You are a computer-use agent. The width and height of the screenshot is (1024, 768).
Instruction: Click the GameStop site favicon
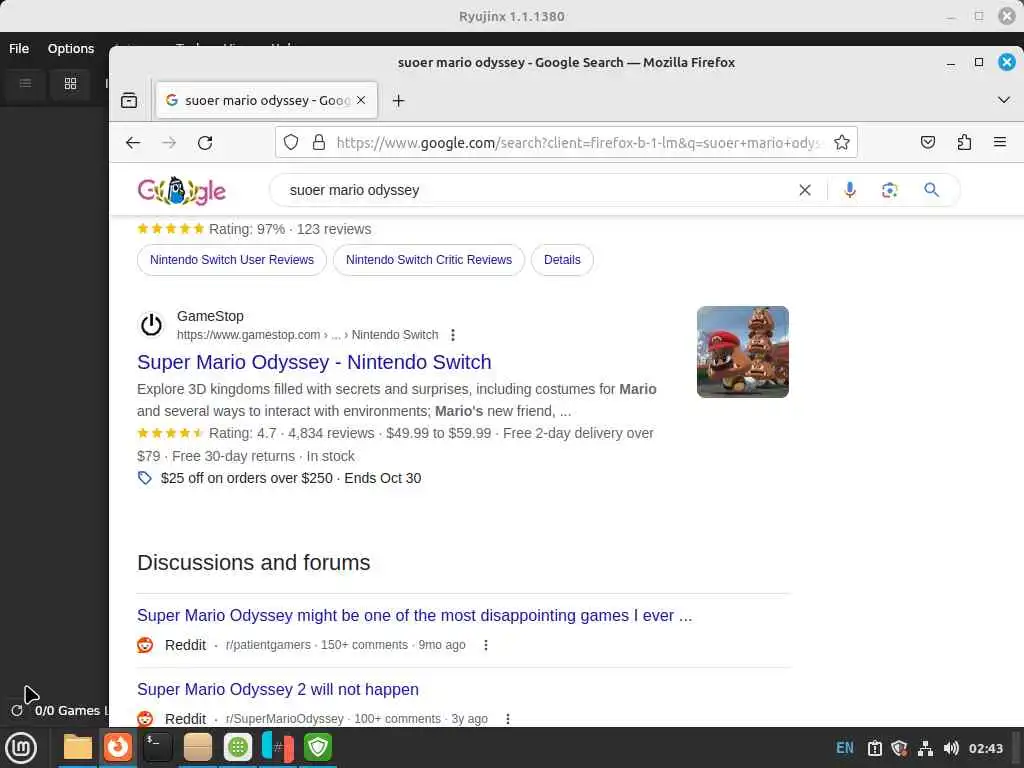152,325
